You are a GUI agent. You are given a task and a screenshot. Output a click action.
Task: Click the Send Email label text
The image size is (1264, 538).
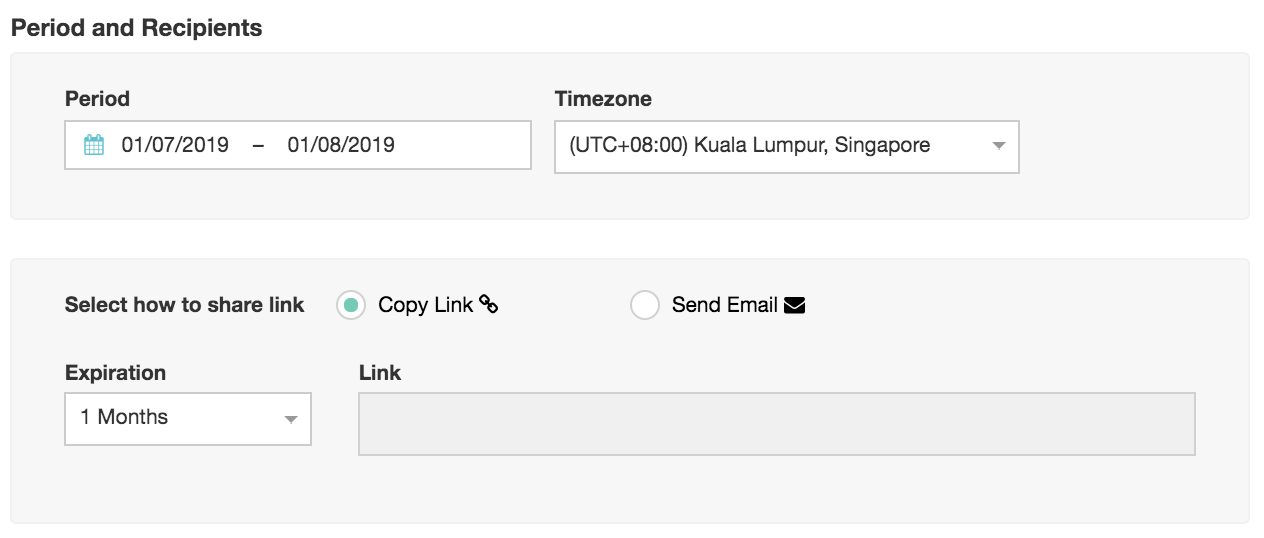tap(724, 305)
